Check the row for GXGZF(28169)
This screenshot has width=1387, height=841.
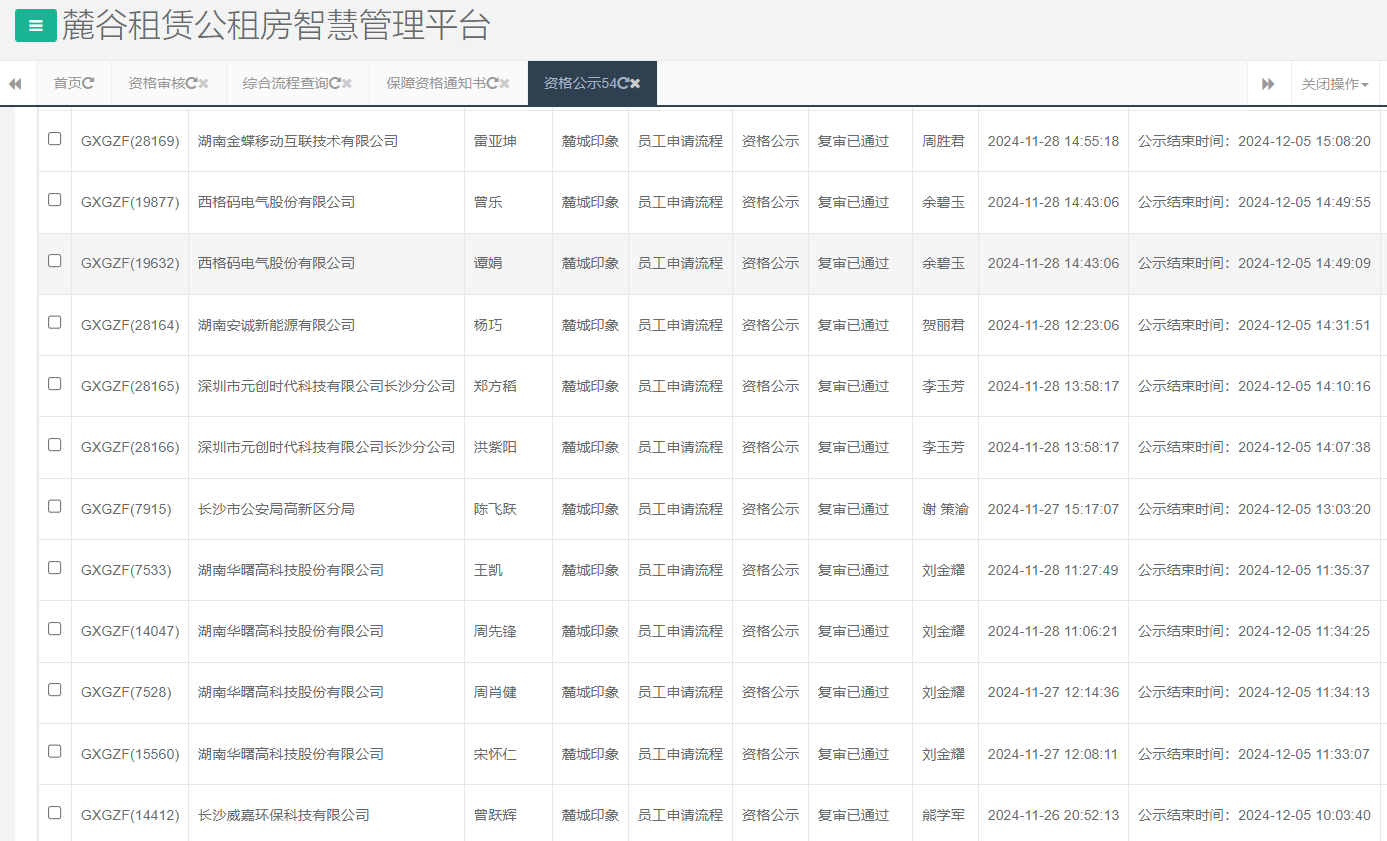pyautogui.click(x=56, y=140)
